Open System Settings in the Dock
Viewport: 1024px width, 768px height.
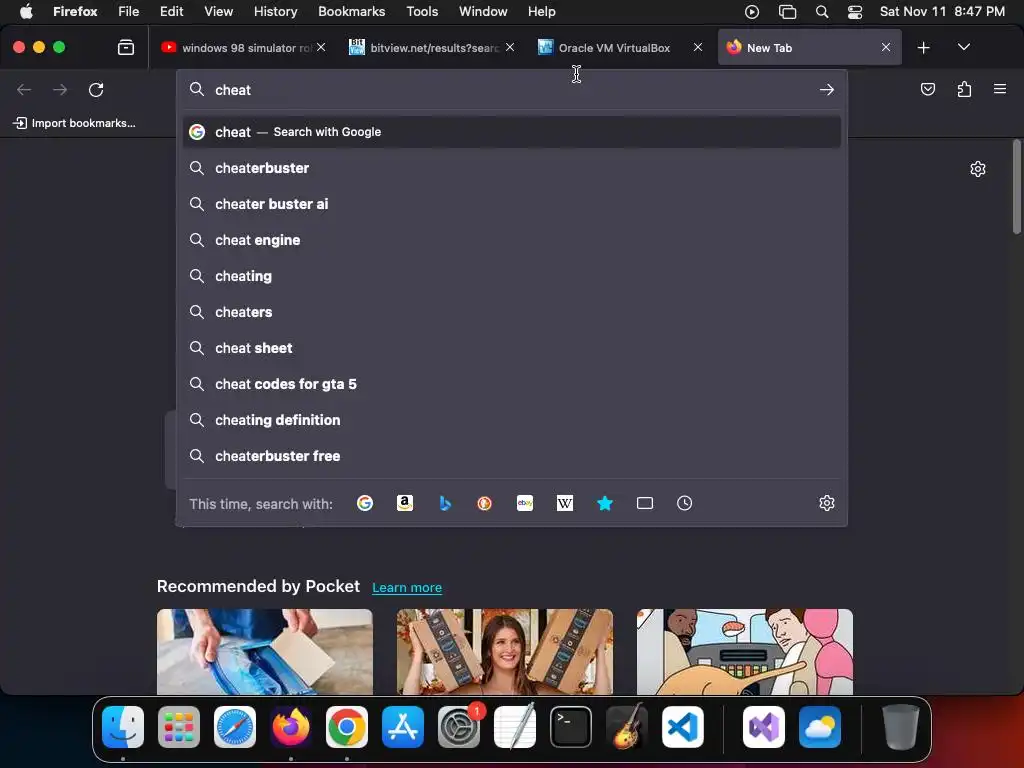[458, 727]
